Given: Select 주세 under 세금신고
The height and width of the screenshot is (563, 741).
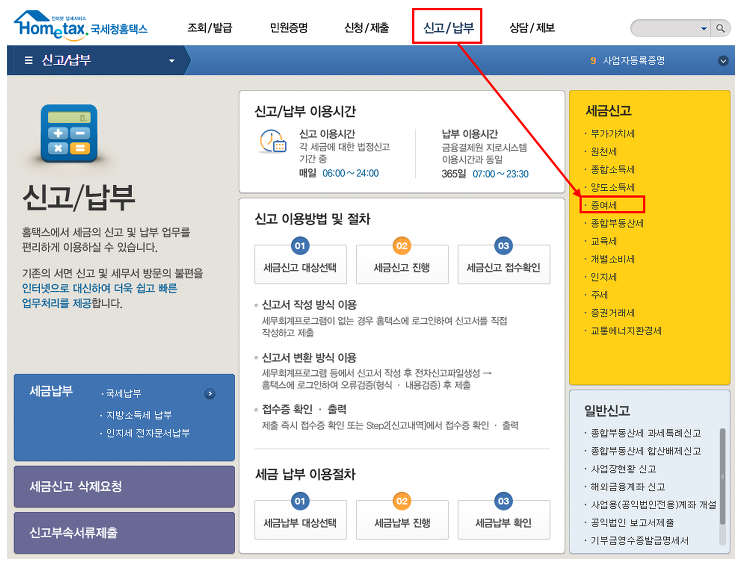Looking at the screenshot, I should pos(599,295).
